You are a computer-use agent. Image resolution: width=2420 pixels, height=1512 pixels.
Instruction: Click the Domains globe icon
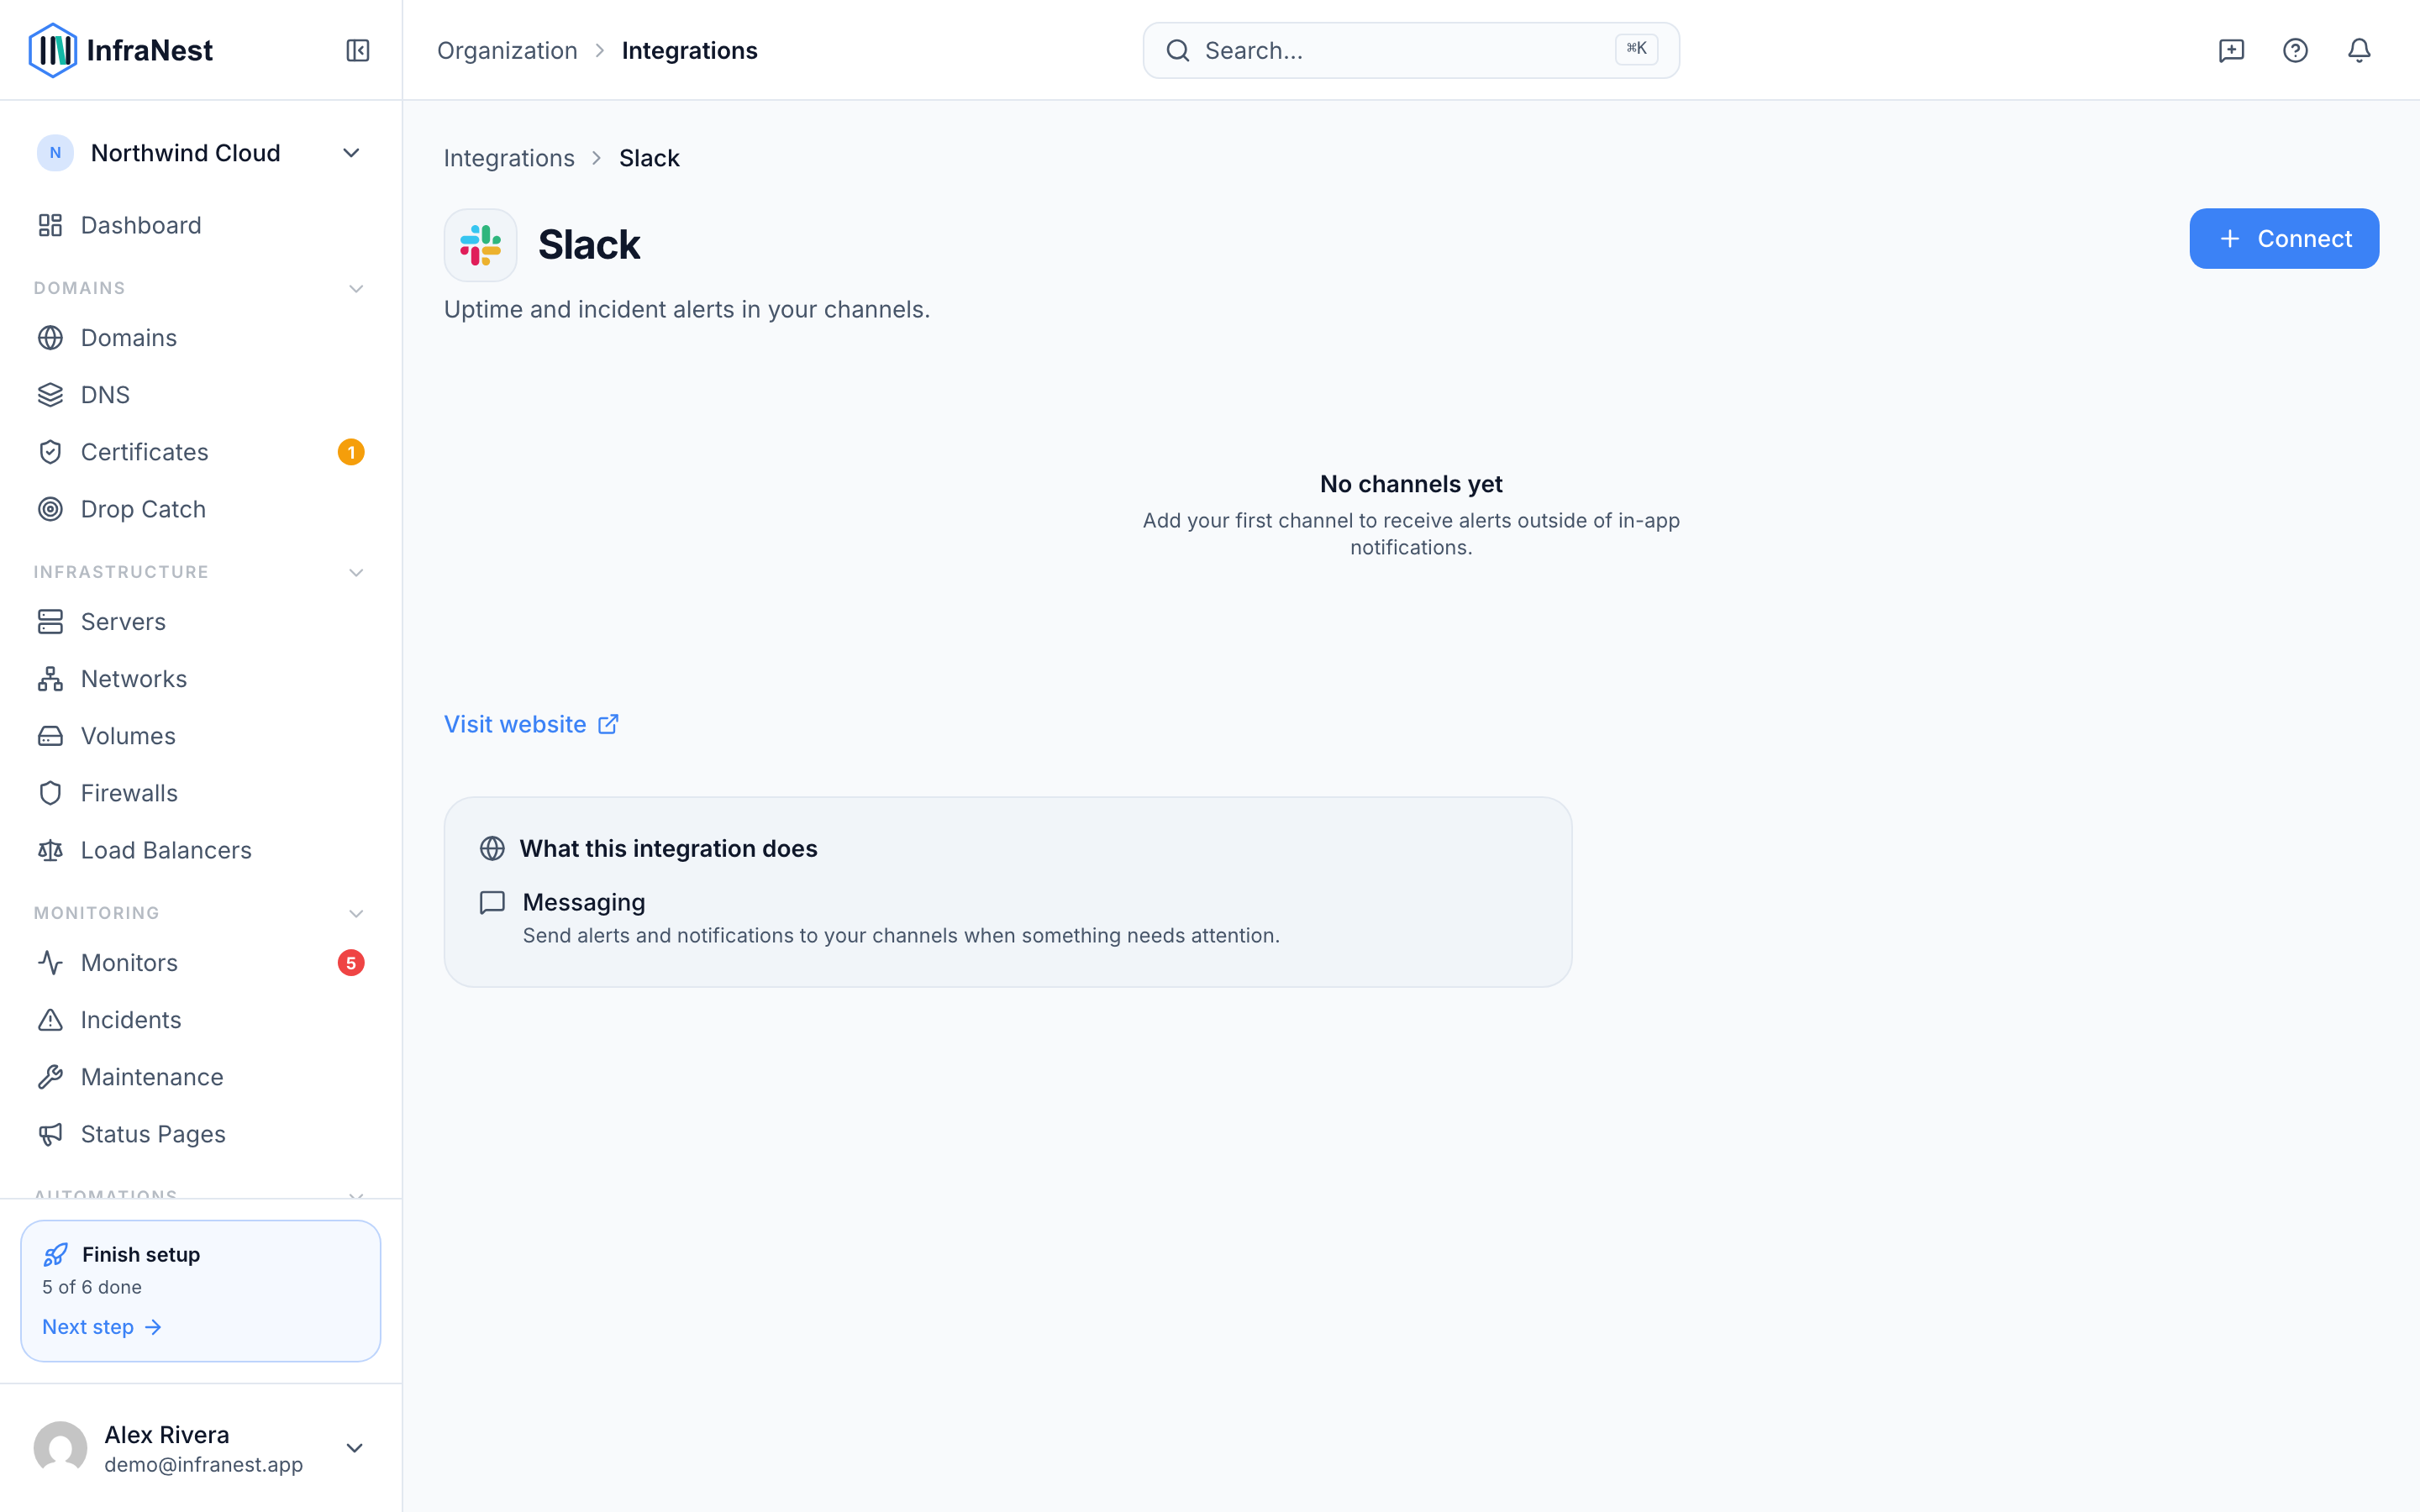(50, 338)
